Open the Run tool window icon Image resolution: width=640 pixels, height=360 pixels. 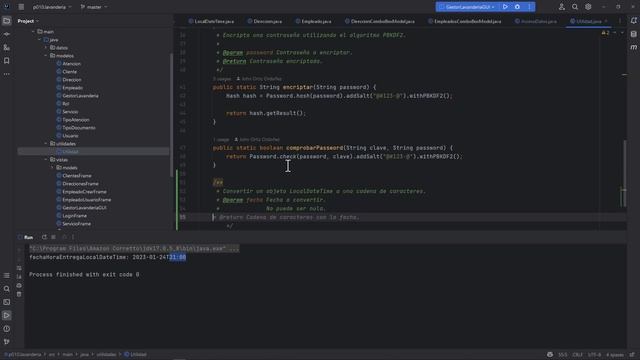(x=7, y=316)
